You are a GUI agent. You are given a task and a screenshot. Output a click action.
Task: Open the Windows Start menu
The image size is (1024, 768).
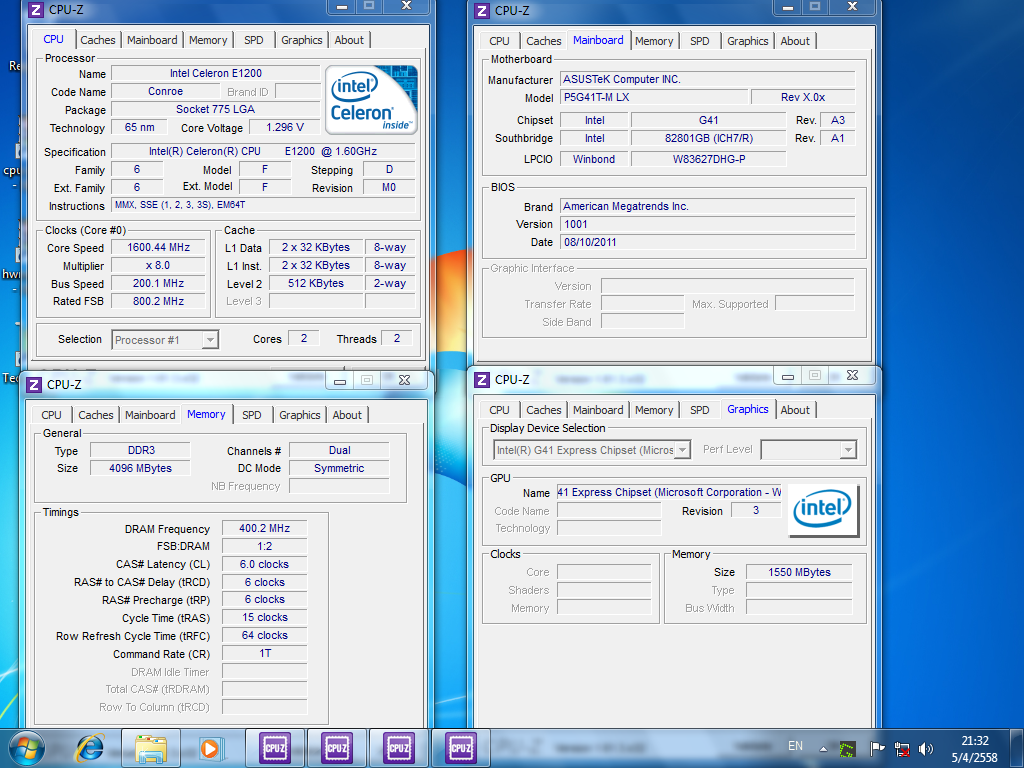[27, 749]
